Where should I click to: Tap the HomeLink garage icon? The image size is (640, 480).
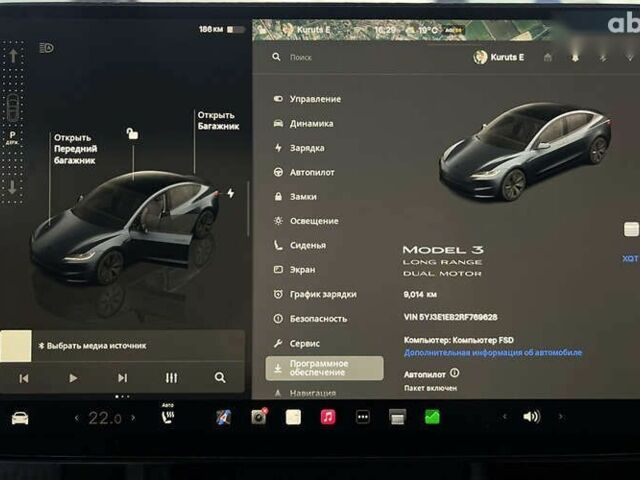click(548, 58)
